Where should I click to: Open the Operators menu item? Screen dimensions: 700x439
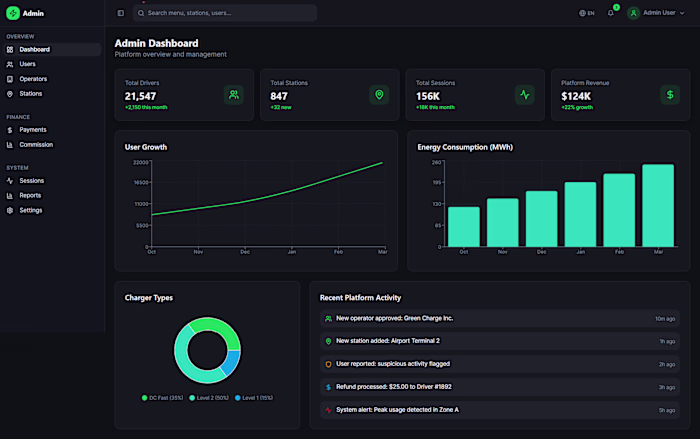coord(53,79)
